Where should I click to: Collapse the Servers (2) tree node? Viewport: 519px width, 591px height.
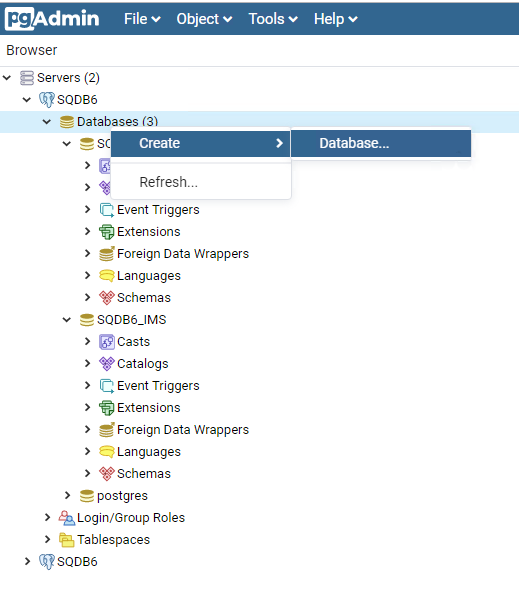(x=7, y=78)
